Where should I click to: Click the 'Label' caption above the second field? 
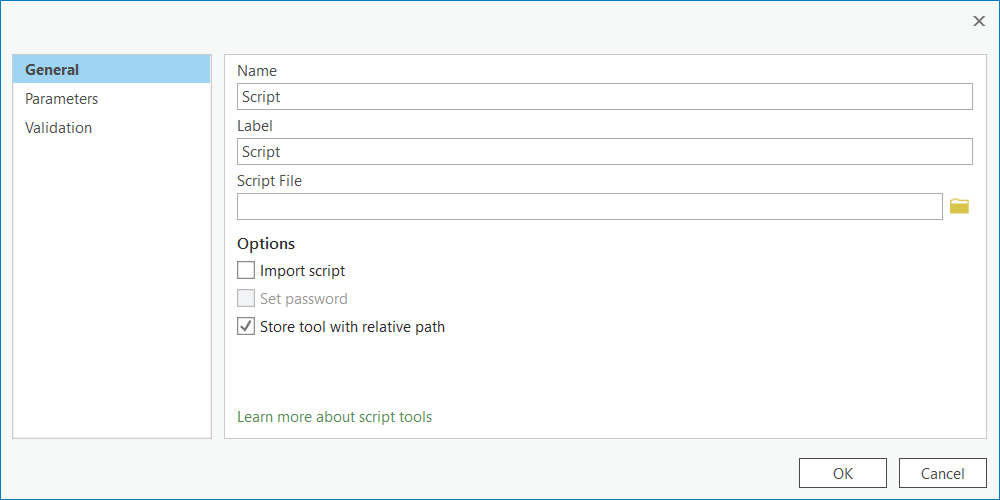coord(255,126)
